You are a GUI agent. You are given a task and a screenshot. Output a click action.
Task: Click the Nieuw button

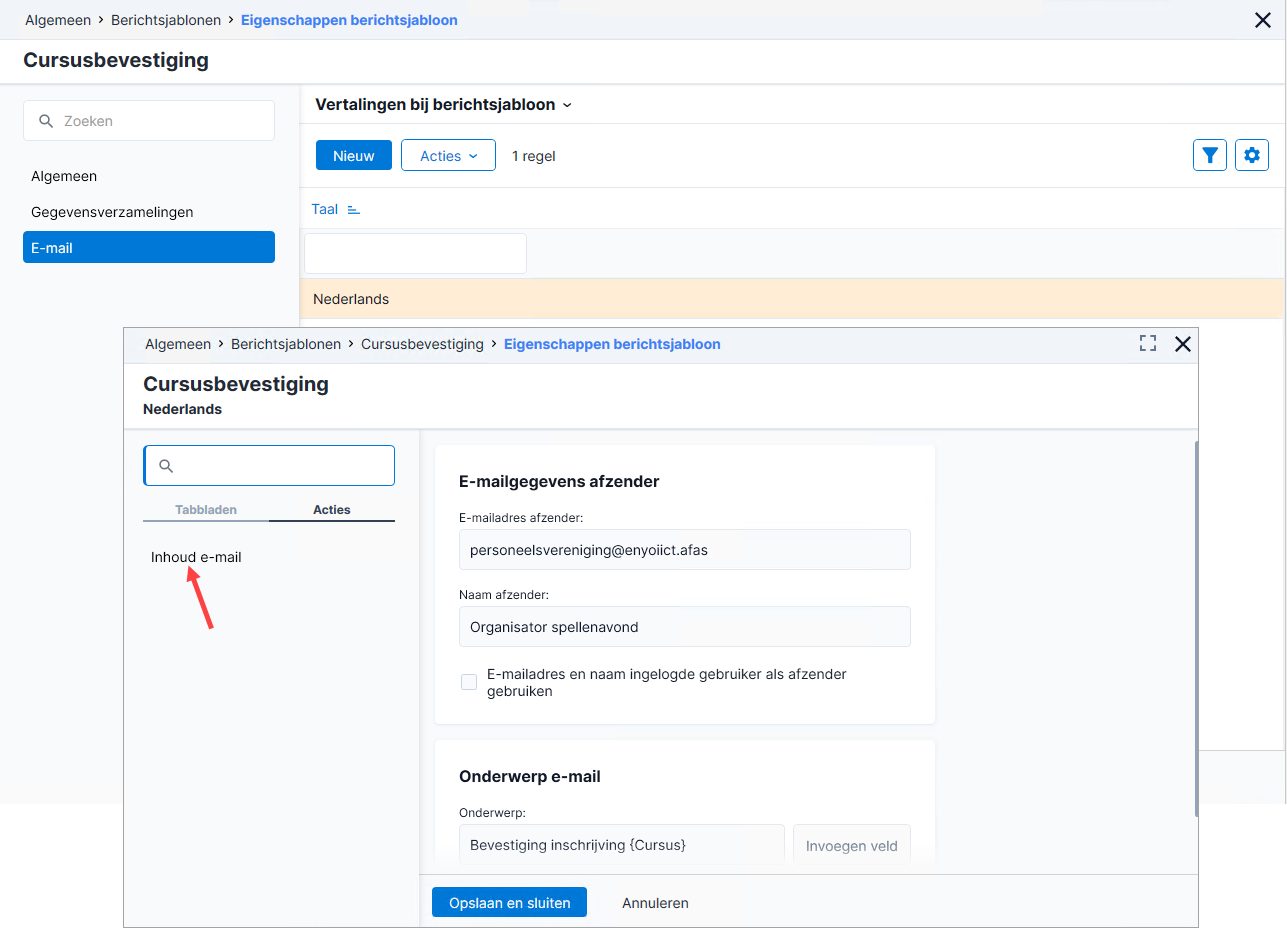coord(354,155)
